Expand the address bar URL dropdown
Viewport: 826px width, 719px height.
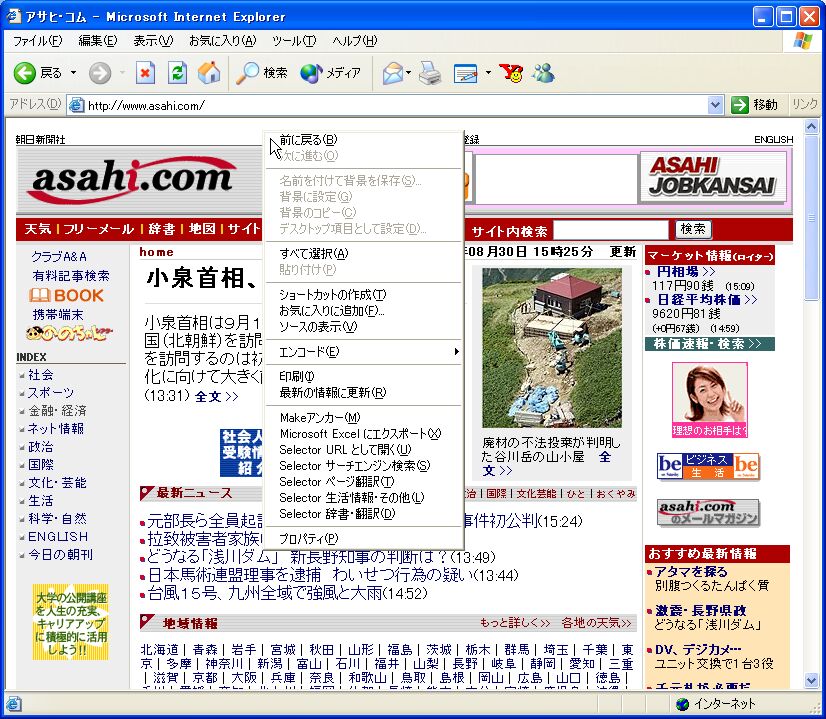pyautogui.click(x=715, y=105)
